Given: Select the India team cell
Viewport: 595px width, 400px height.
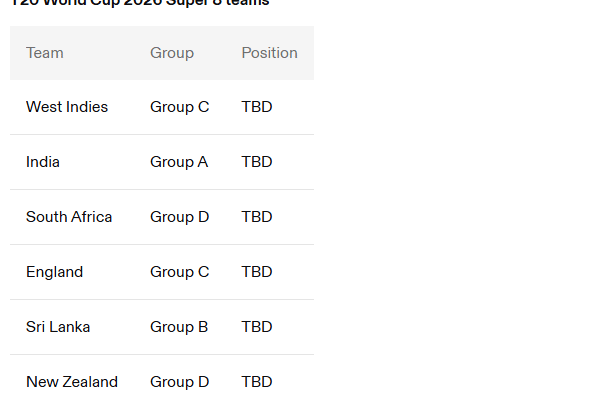Looking at the screenshot, I should tap(42, 162).
